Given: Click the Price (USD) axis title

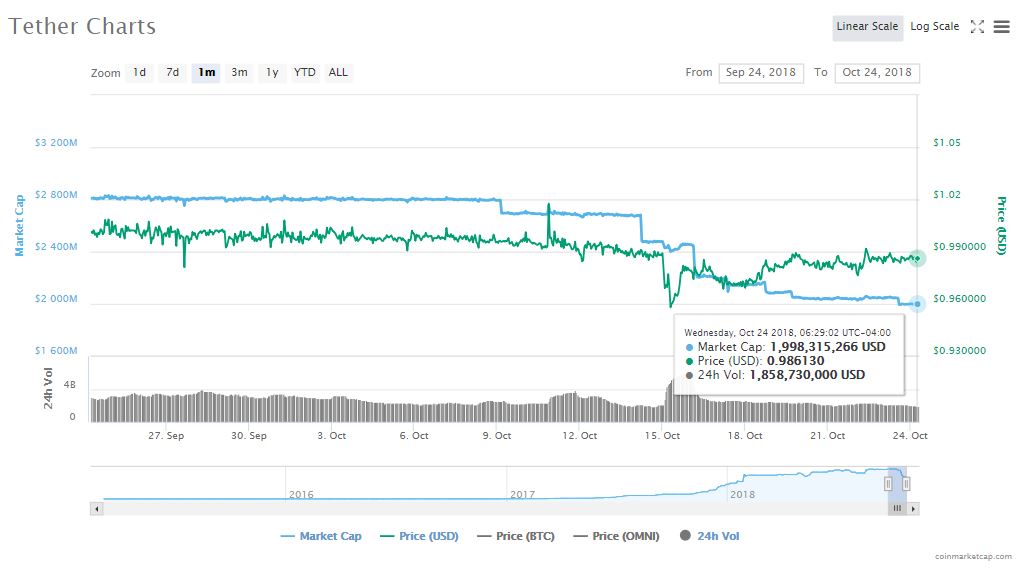Looking at the screenshot, I should [x=1001, y=225].
